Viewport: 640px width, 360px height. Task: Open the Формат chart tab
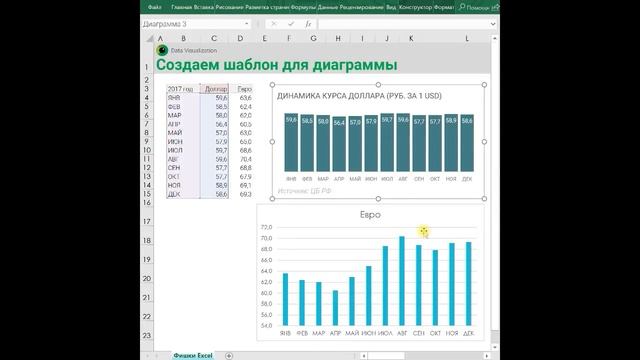click(443, 7)
